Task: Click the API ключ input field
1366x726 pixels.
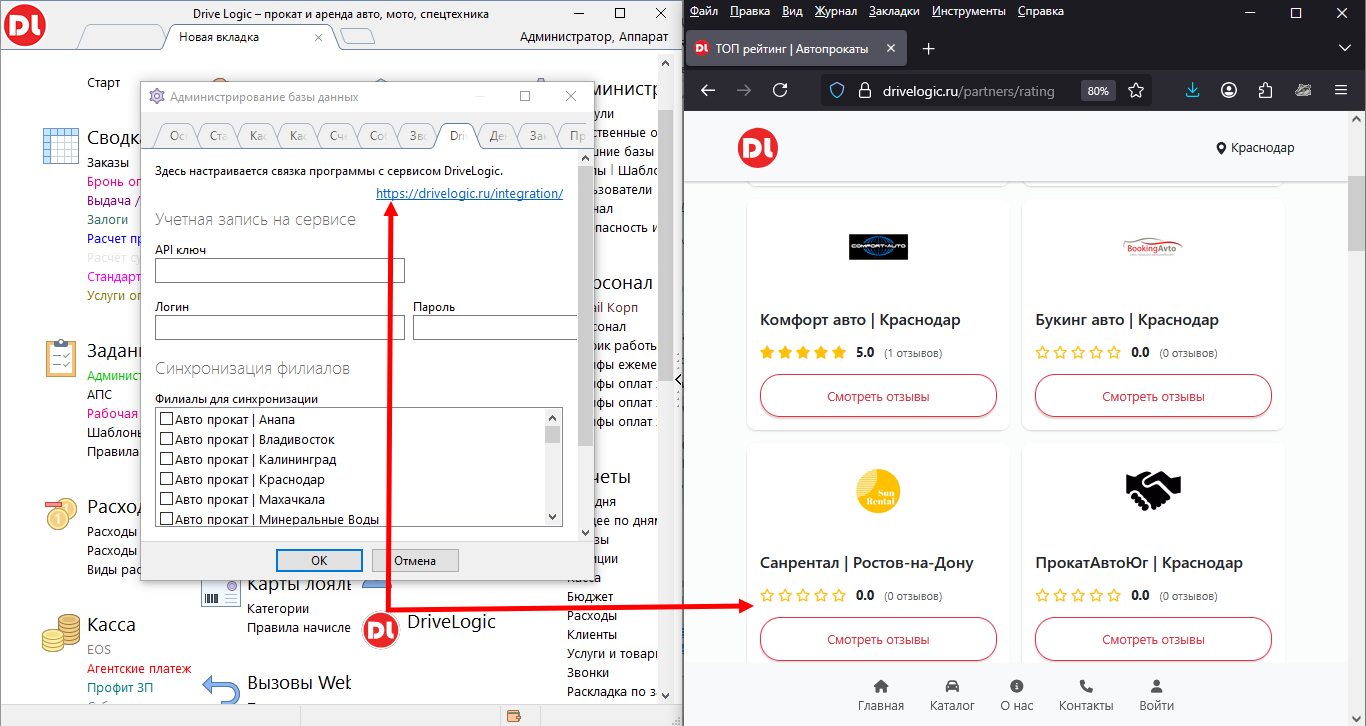Action: point(280,270)
